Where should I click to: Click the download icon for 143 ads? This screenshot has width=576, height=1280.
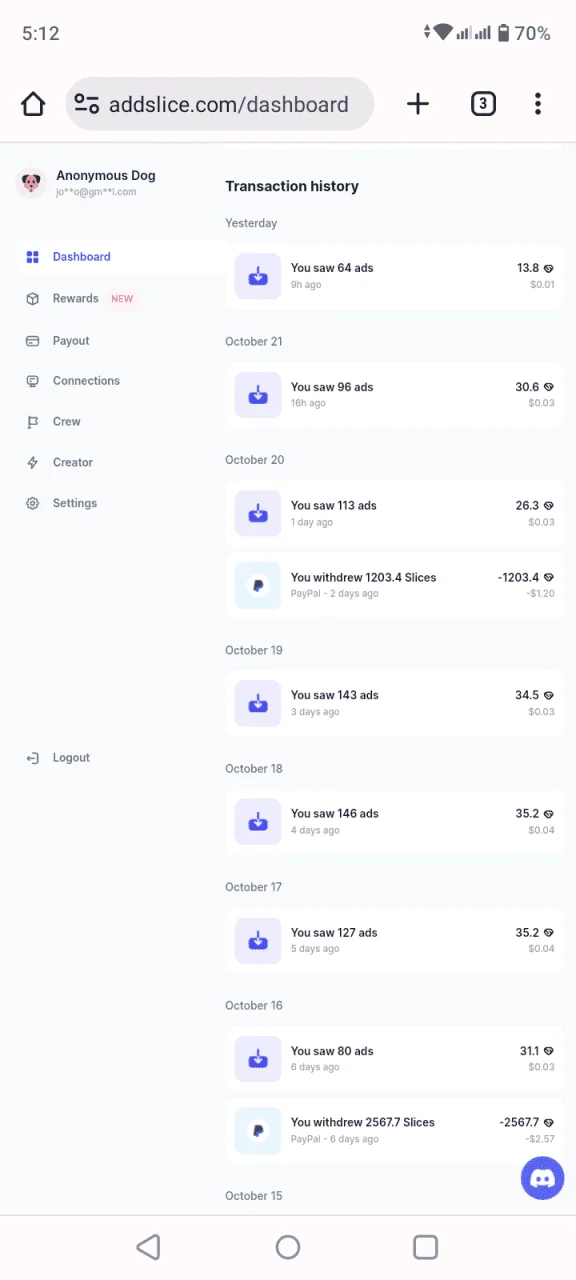pyautogui.click(x=258, y=703)
